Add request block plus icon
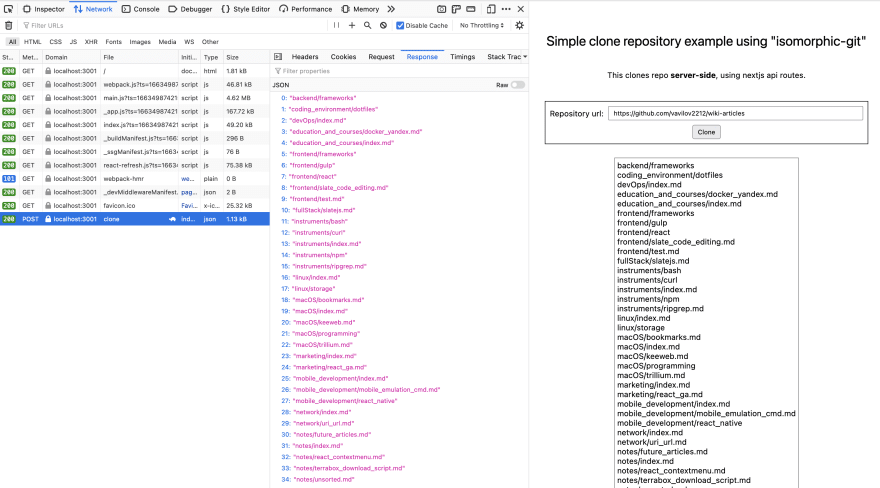This screenshot has width=880, height=488. (352, 25)
